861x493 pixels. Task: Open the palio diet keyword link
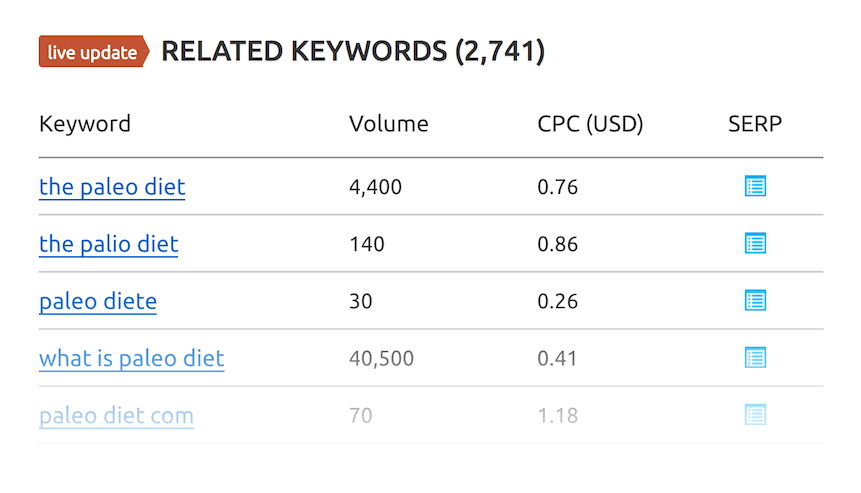click(109, 244)
